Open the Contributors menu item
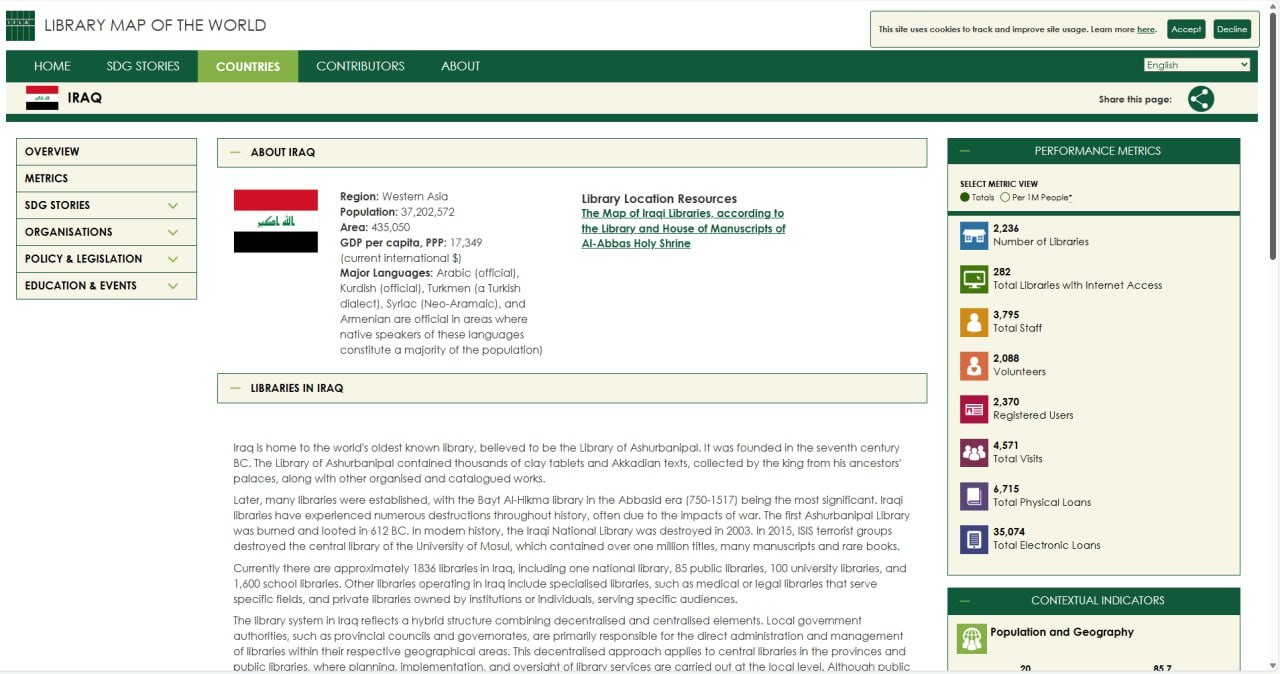This screenshot has height=674, width=1280. (360, 66)
